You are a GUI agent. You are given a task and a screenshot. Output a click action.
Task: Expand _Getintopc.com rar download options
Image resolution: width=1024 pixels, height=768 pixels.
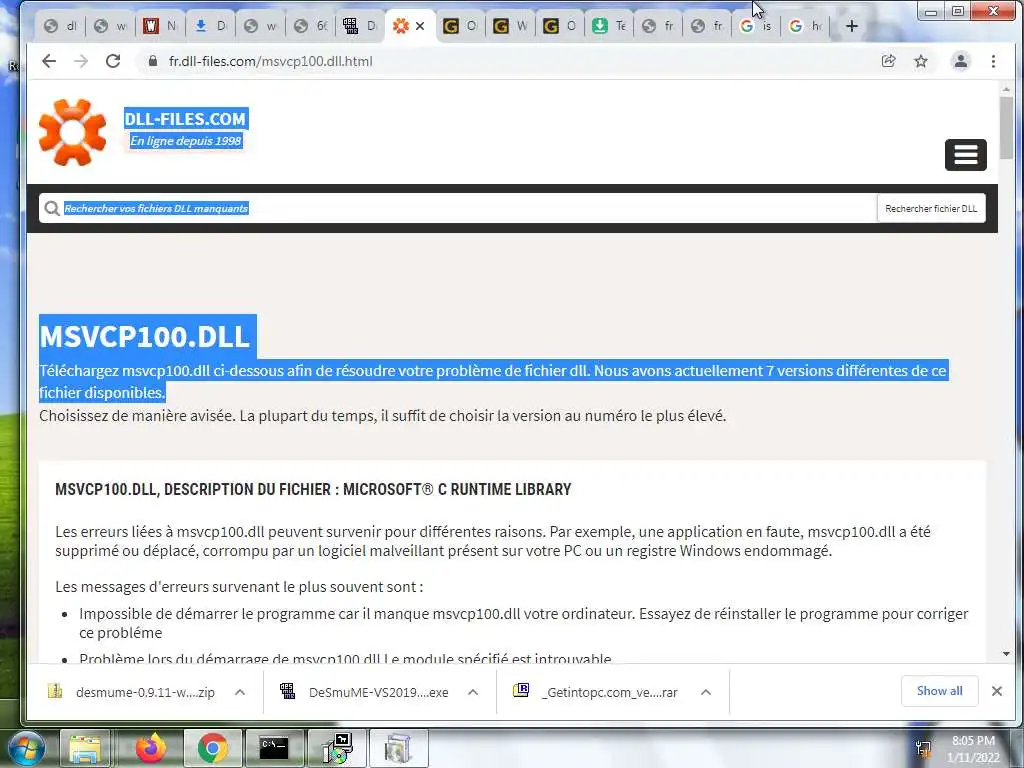pos(705,692)
